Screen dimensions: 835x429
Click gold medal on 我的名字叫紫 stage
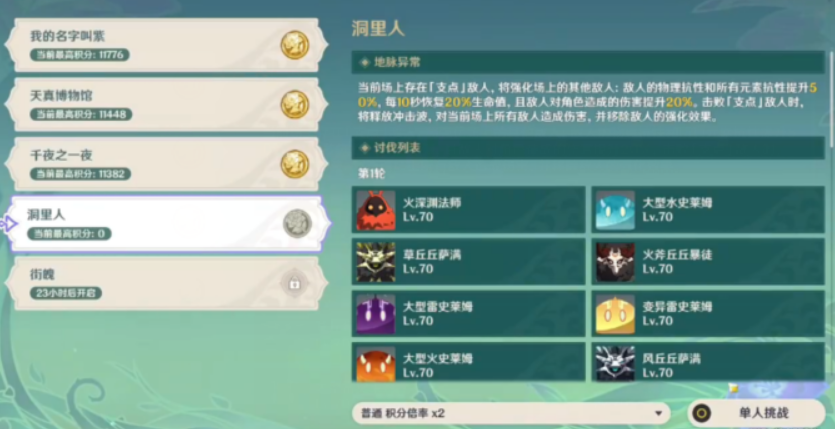coord(295,45)
